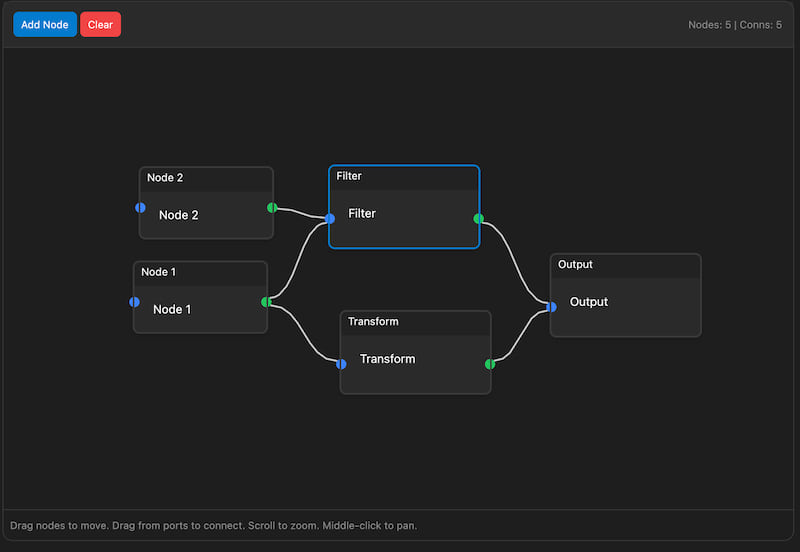This screenshot has height=552, width=800.
Task: Click Node 1's green output port
Action: point(266,302)
